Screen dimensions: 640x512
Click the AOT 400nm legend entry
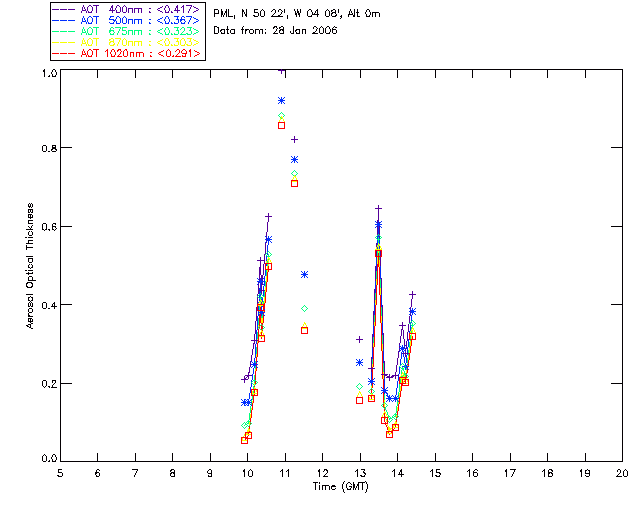(x=126, y=9)
